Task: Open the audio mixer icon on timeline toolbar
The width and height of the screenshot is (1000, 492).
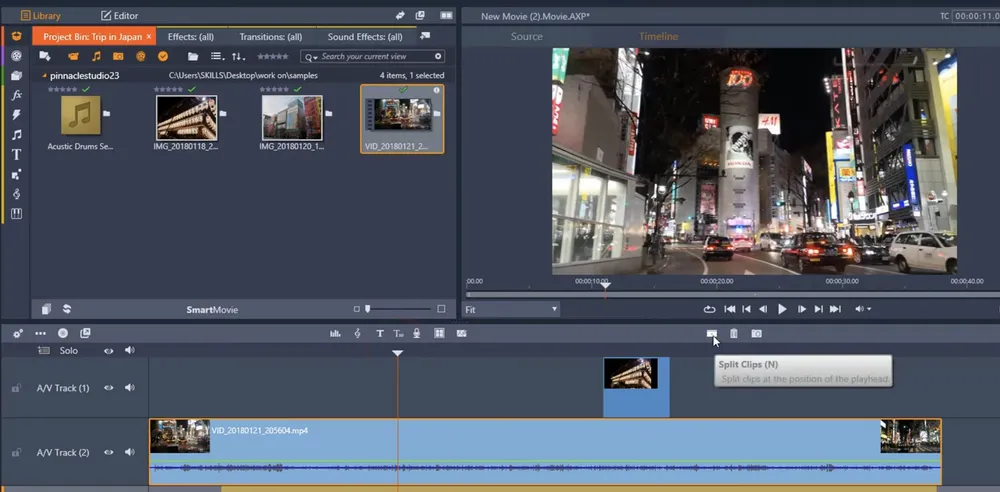Action: pos(335,334)
